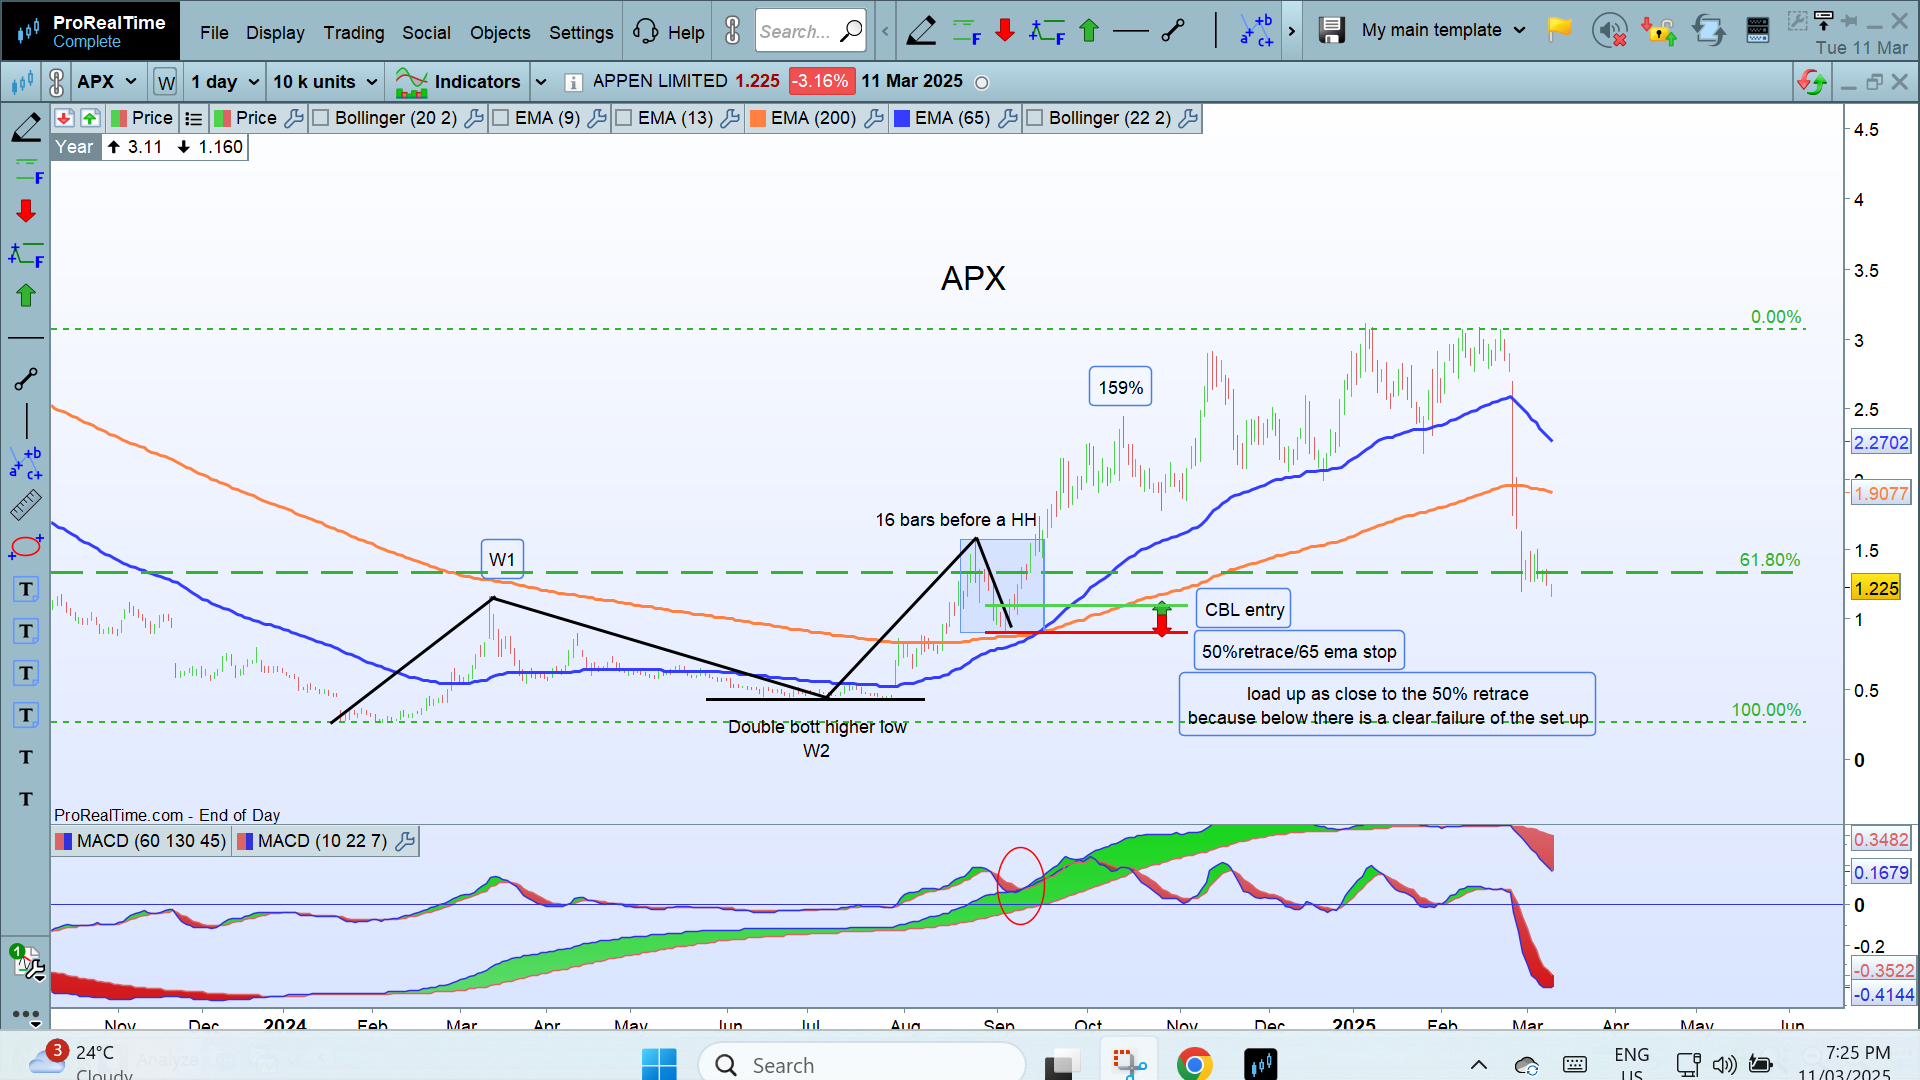The height and width of the screenshot is (1080, 1920).
Task: Click the list icon between the Price labels
Action: point(194,119)
